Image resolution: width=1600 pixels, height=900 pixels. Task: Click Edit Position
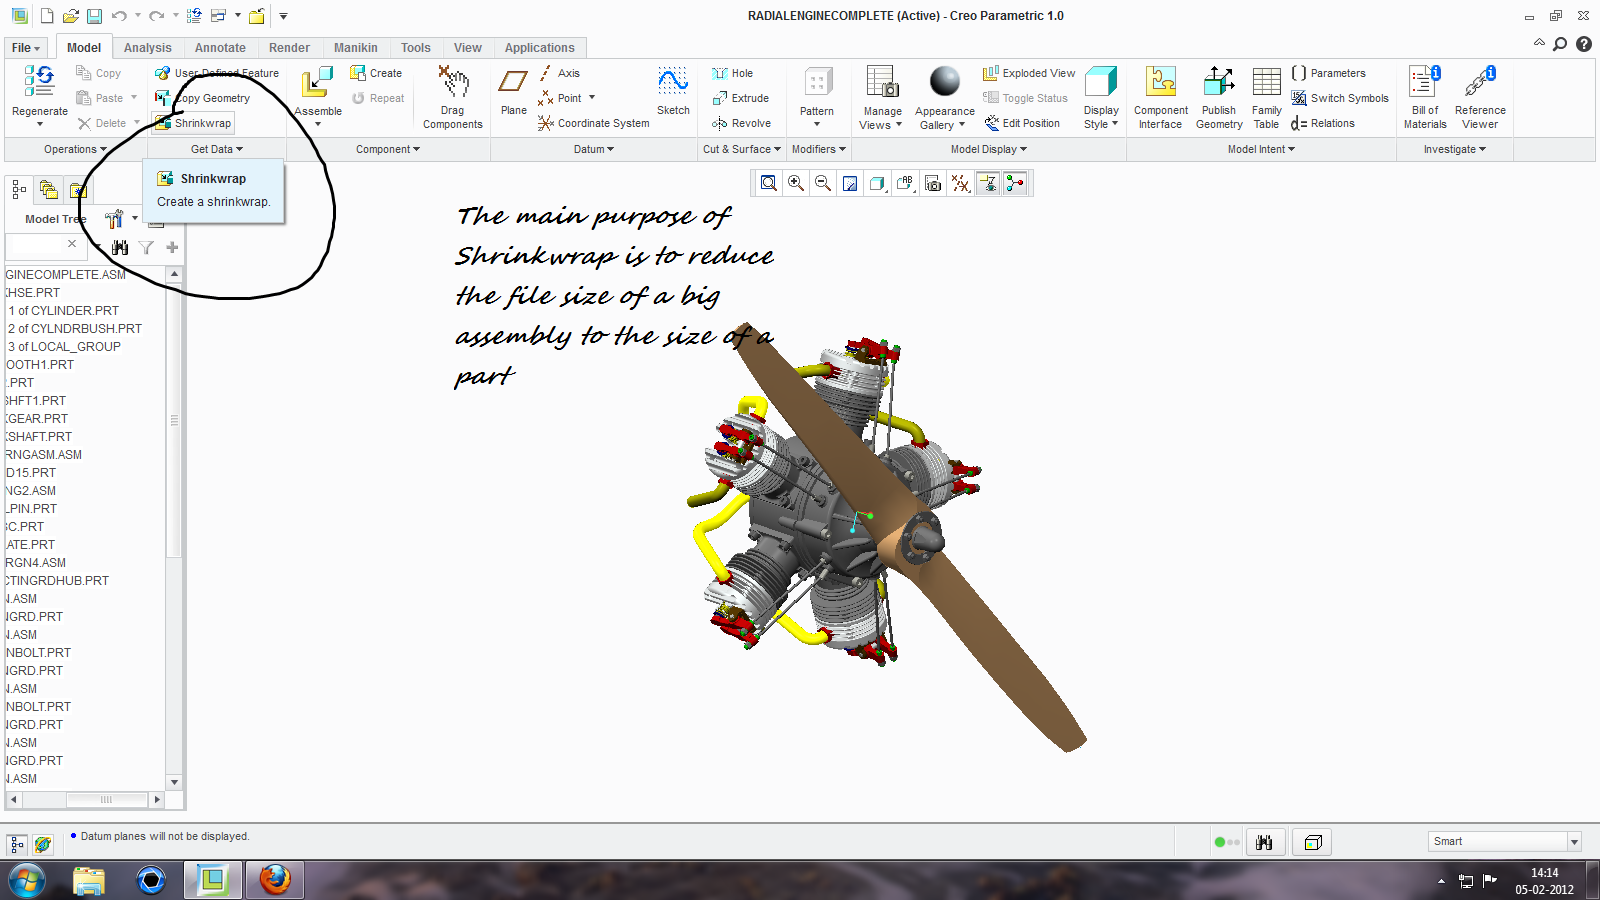tap(1022, 123)
